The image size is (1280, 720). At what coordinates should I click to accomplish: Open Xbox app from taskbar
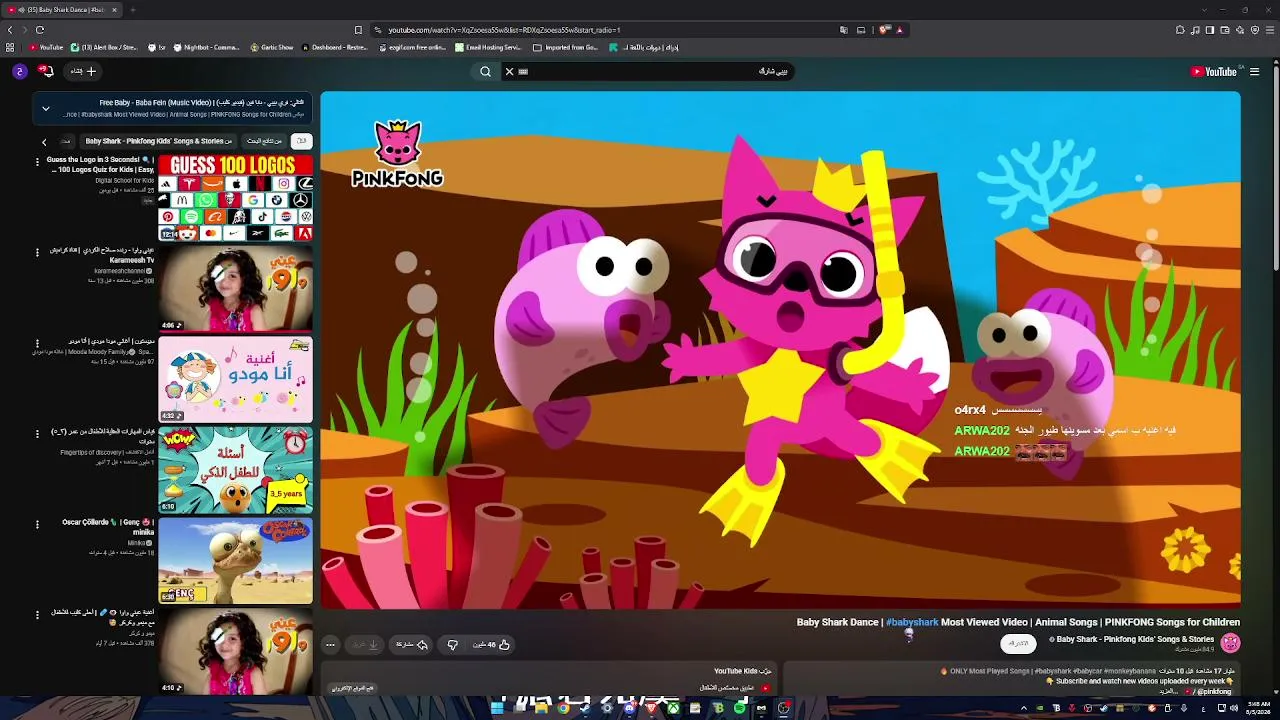pos(673,708)
